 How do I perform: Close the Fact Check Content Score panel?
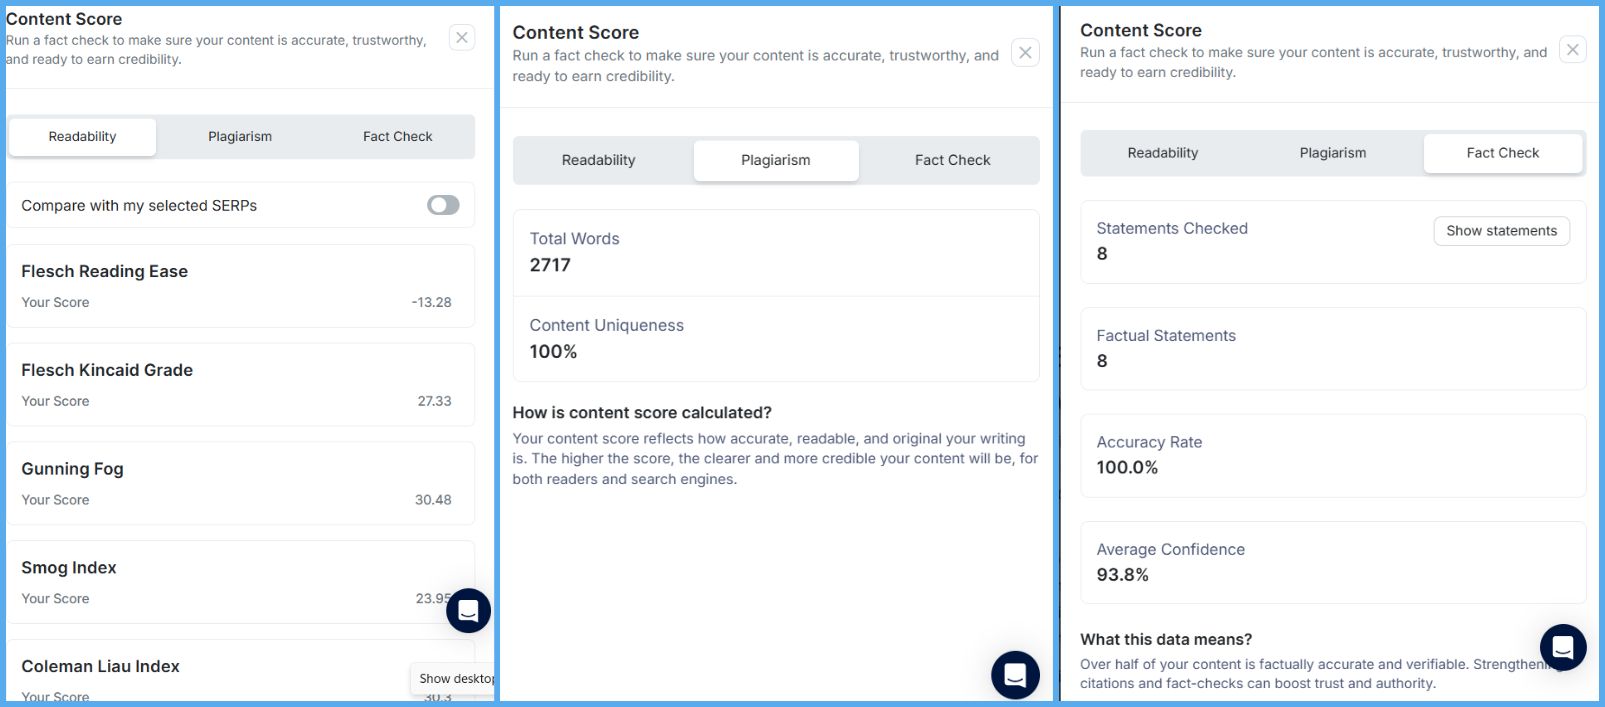1571,48
